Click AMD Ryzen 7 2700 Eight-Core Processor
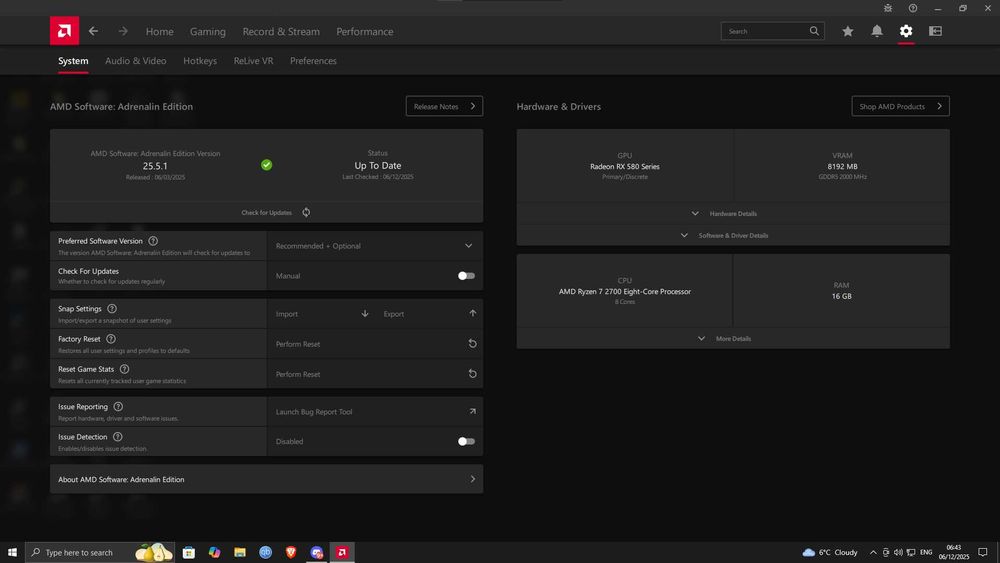1000x563 pixels. click(624, 291)
